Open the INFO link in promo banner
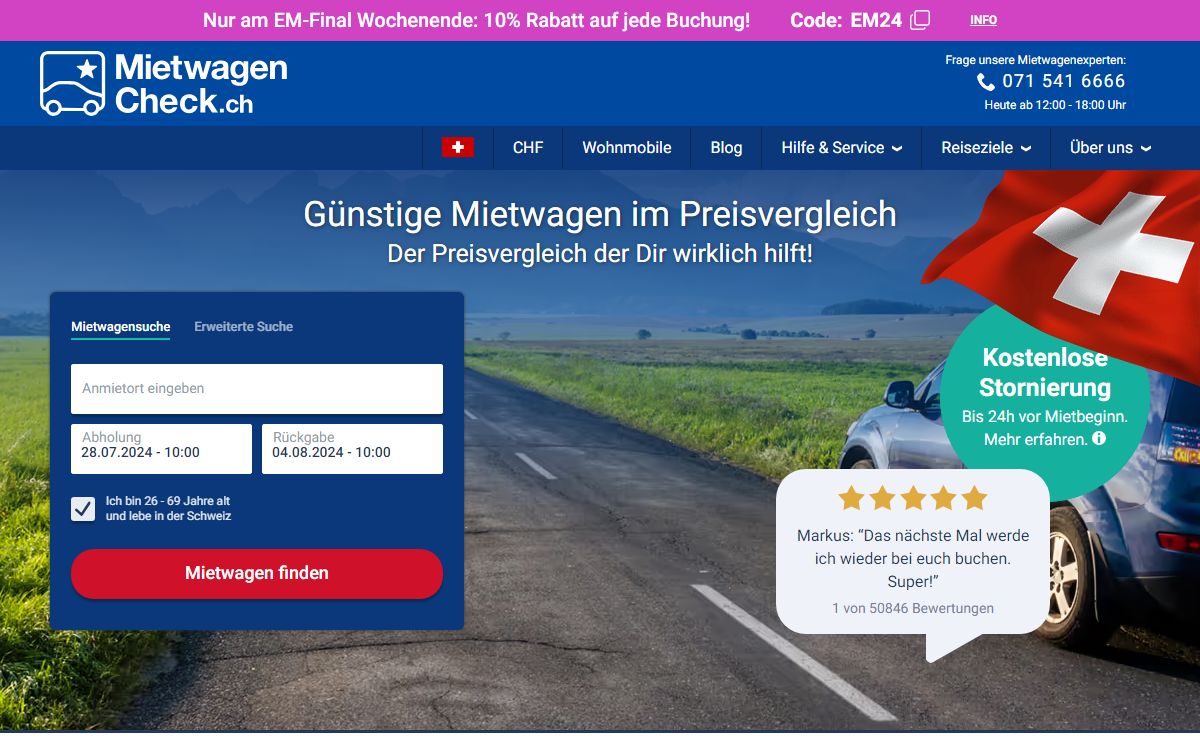 983,20
